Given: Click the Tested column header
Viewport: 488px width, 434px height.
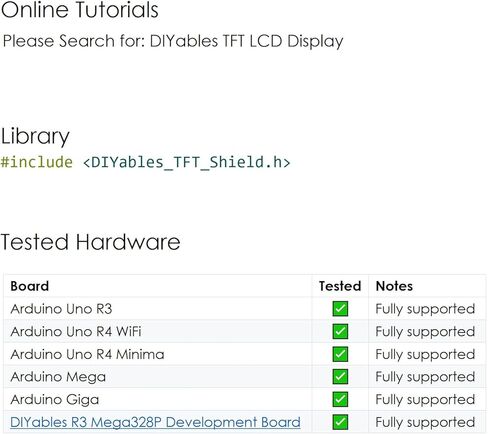Looking at the screenshot, I should point(340,286).
